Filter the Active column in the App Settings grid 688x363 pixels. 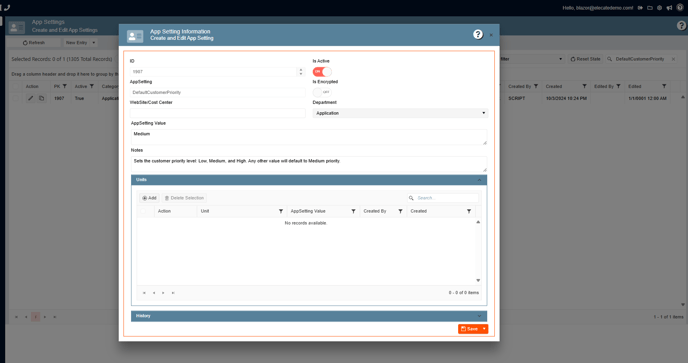tap(92, 86)
